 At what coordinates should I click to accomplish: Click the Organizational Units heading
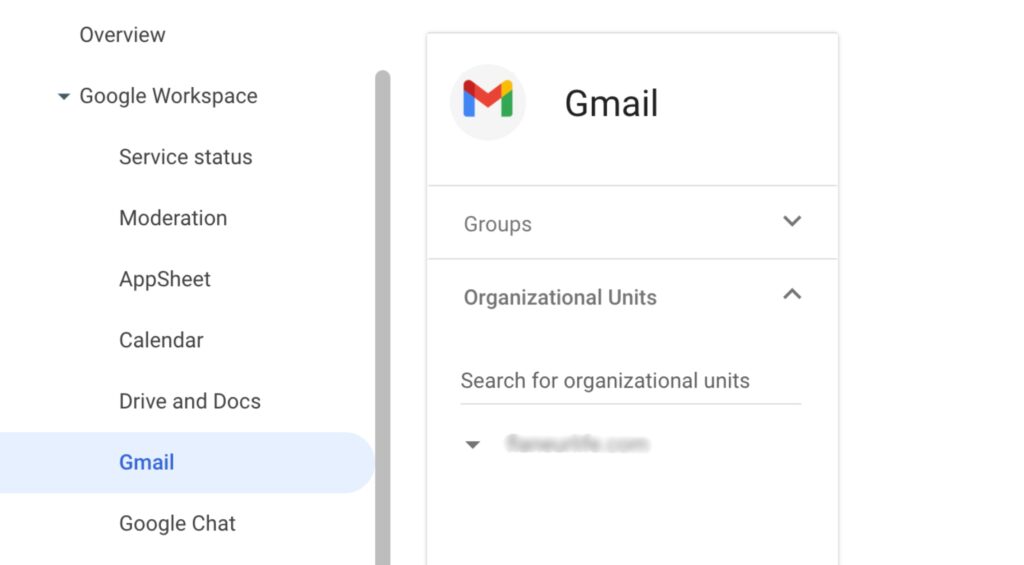click(x=560, y=298)
